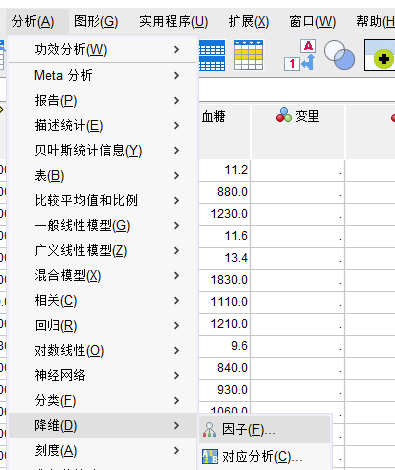Expand 描述统计(E) submenu
395x470 pixels.
[102, 126]
